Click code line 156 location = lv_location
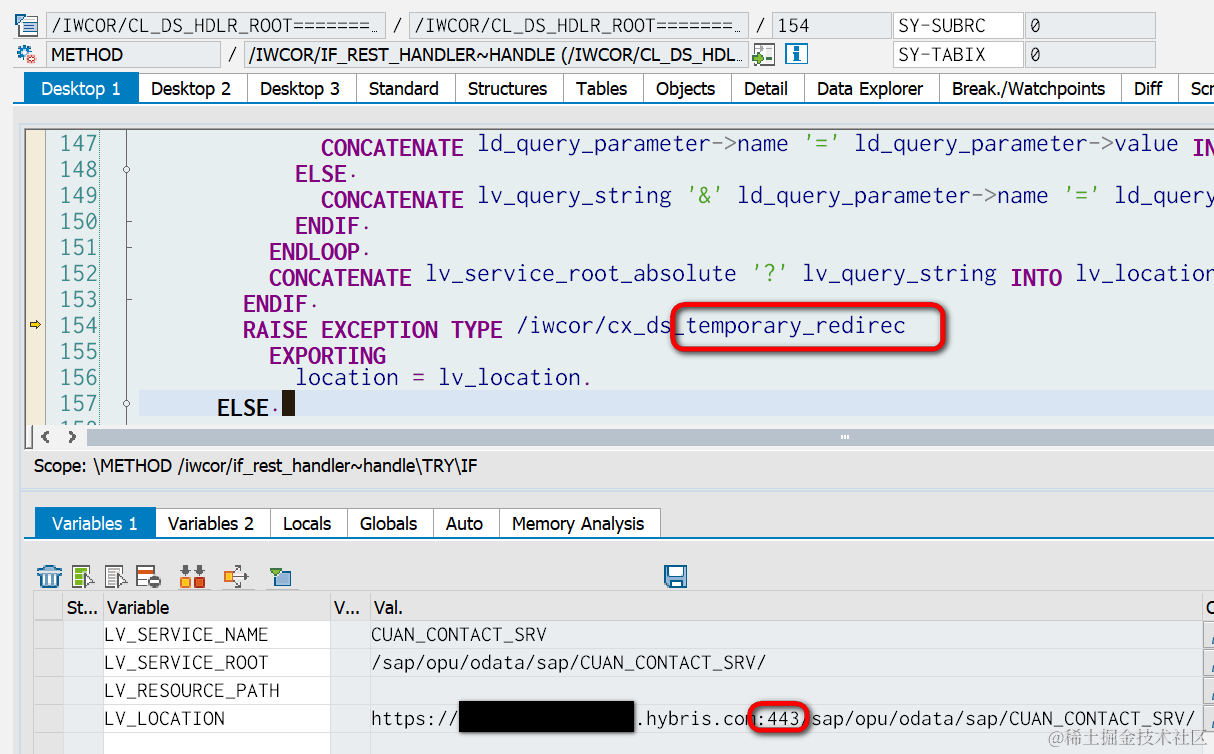The height and width of the screenshot is (754, 1214). [443, 377]
